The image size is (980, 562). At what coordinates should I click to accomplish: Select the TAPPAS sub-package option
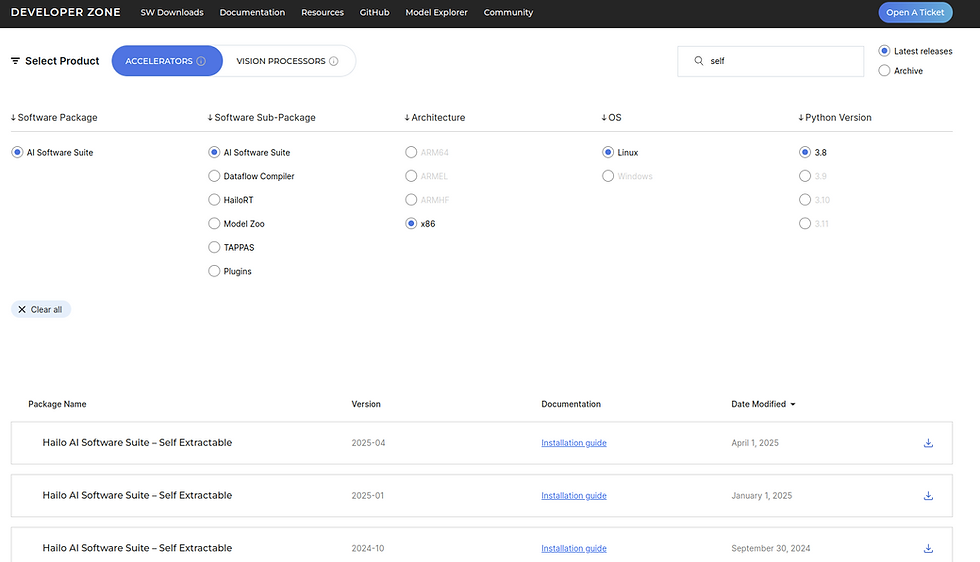click(x=214, y=248)
